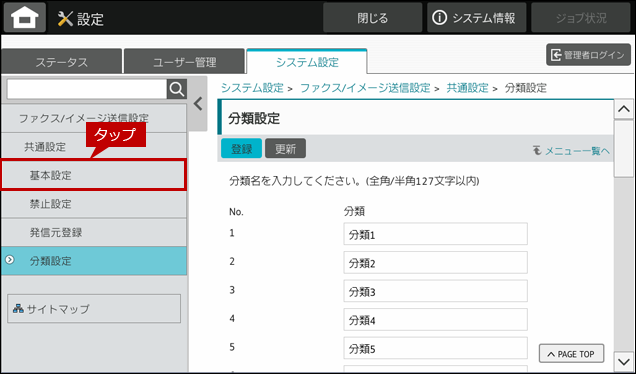Viewport: 636px width, 374px height.
Task: Click the vertical scrollbar thumb
Action: [623, 148]
